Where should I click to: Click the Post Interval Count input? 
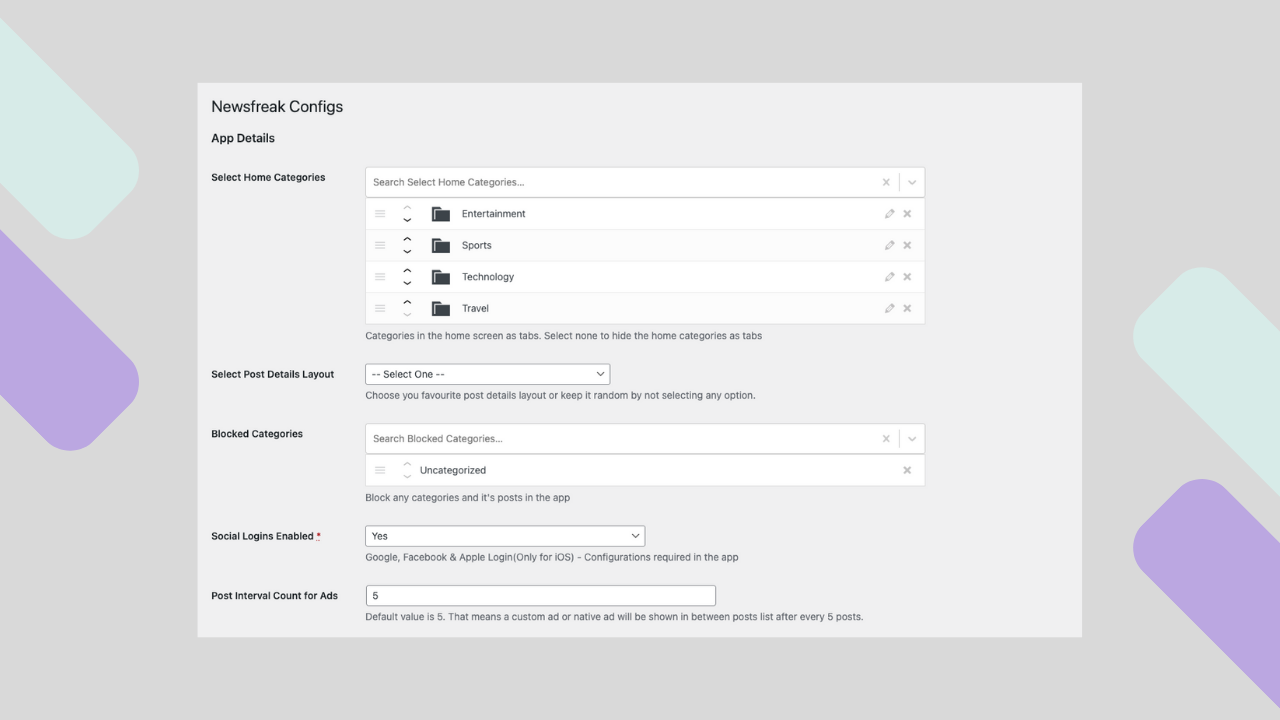coord(540,596)
